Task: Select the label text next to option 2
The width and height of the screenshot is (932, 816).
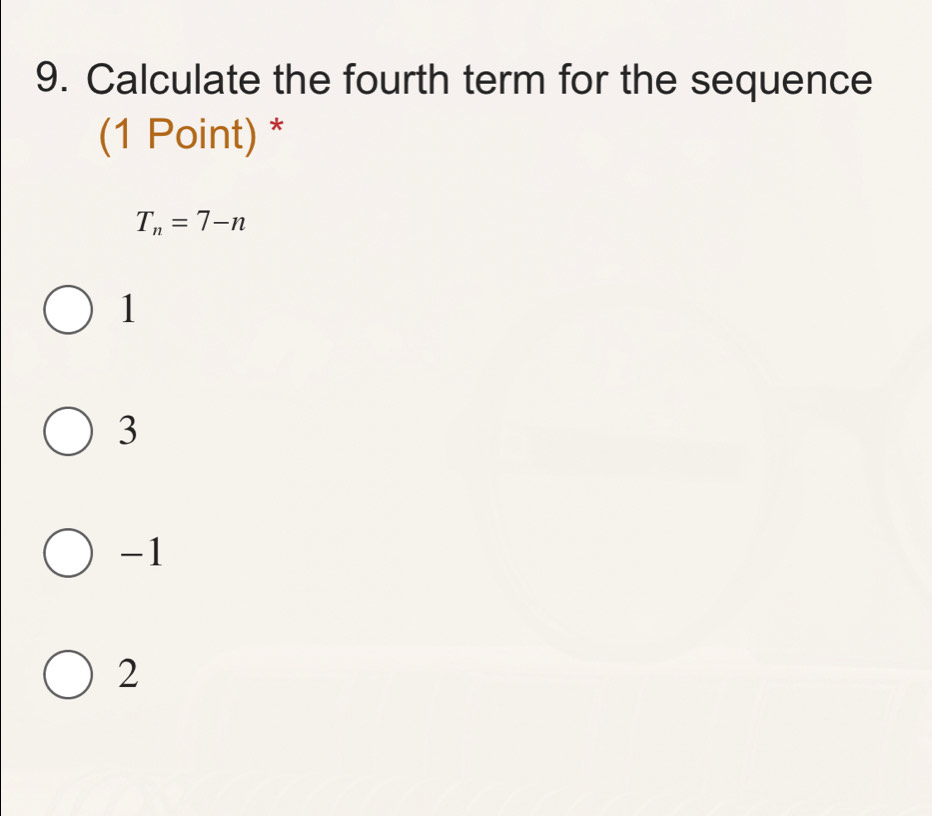Action: point(127,674)
